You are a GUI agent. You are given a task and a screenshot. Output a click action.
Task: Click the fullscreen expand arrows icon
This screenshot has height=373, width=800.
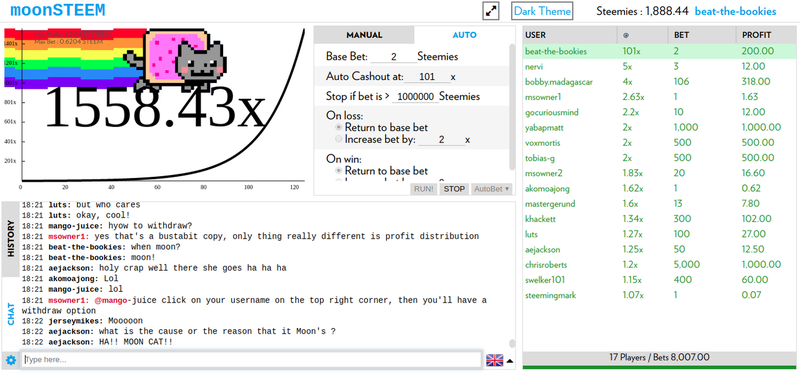coord(491,11)
